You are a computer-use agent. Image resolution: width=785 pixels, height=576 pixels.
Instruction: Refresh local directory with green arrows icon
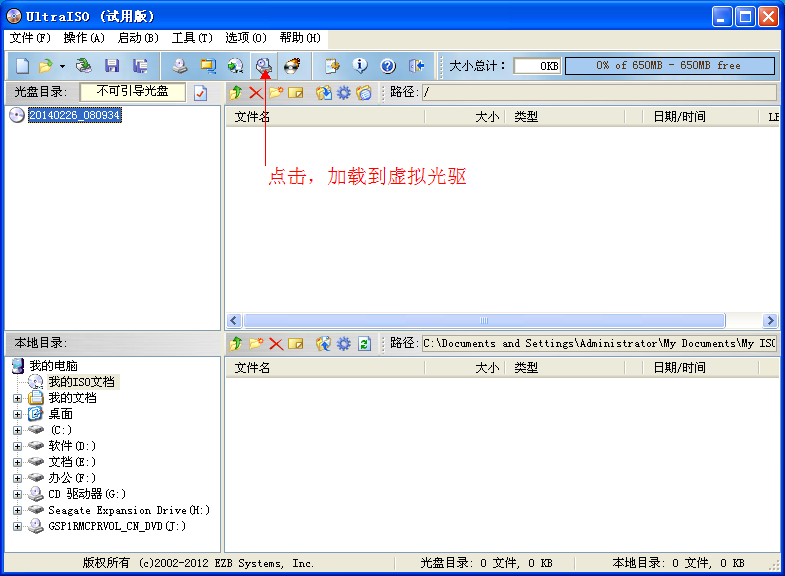pyautogui.click(x=364, y=344)
